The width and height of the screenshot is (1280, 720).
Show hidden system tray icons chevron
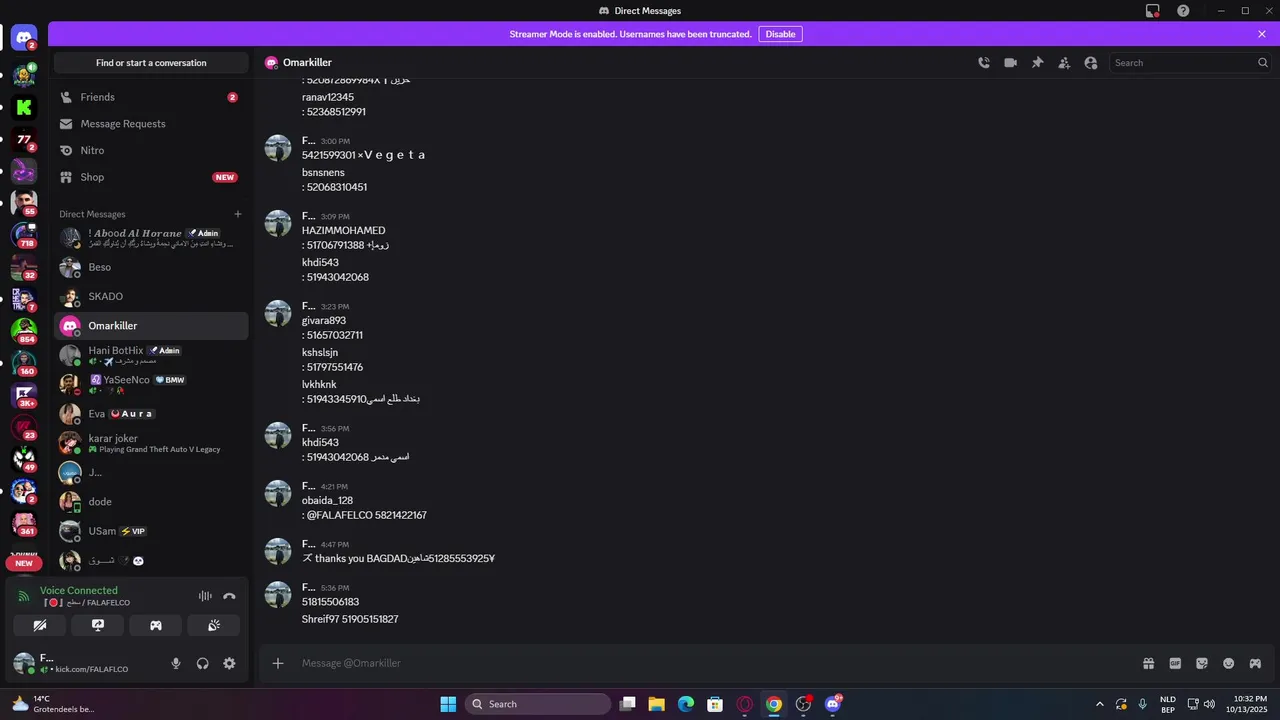[1100, 704]
